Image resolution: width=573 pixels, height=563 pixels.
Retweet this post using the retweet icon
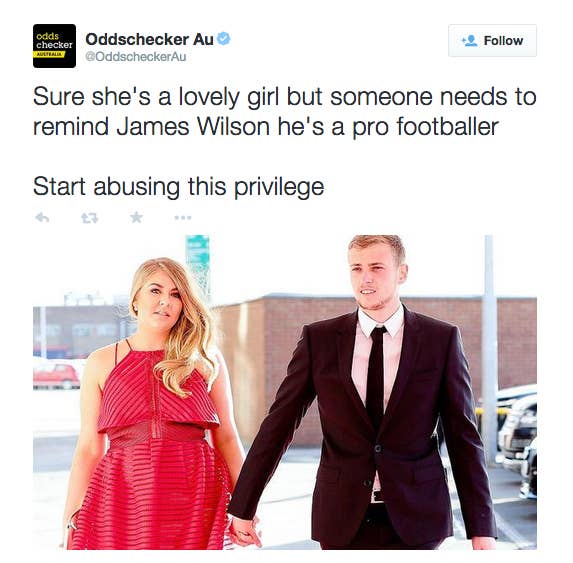tap(90, 218)
